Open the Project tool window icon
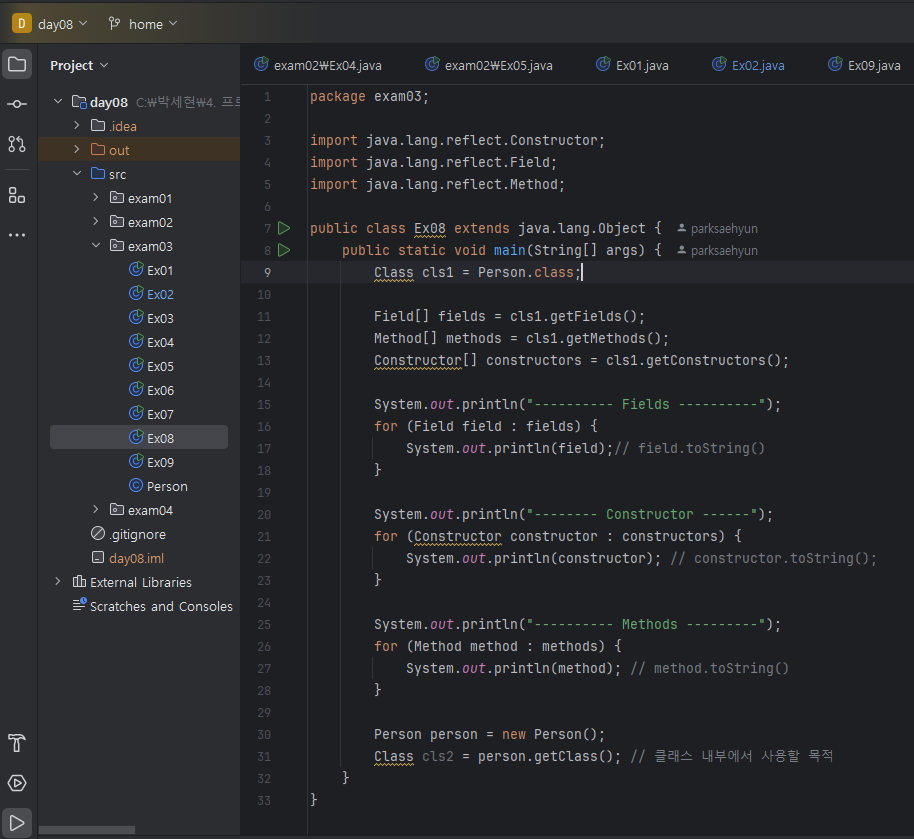914x839 pixels. click(17, 65)
